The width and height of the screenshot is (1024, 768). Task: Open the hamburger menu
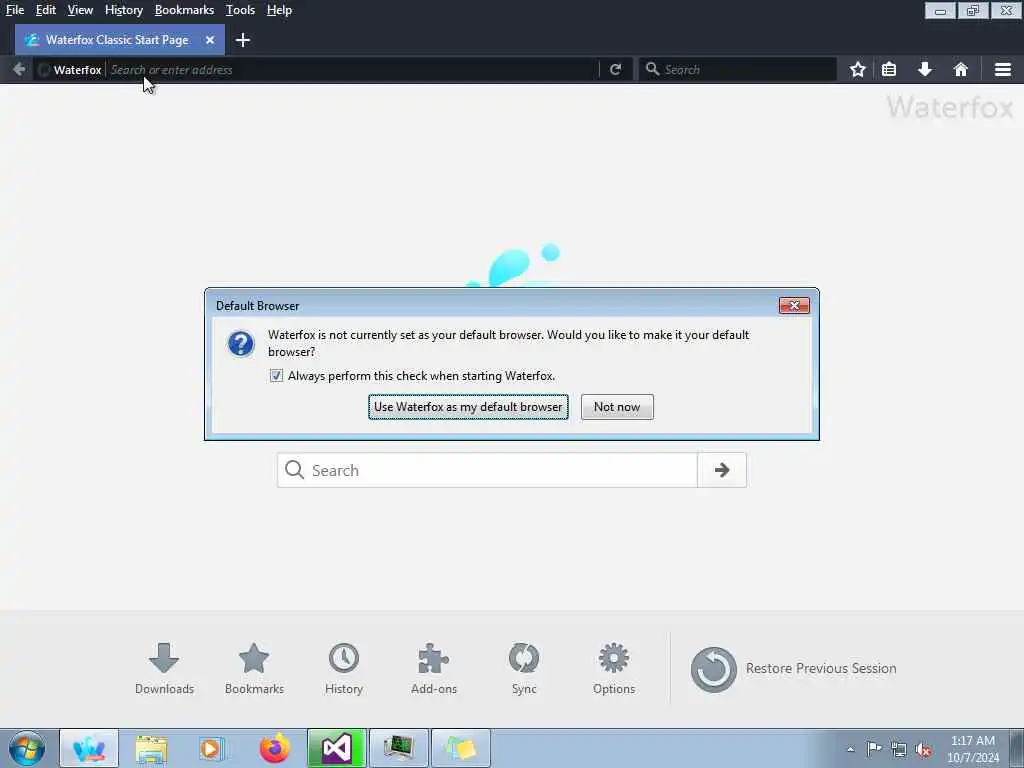point(1003,69)
